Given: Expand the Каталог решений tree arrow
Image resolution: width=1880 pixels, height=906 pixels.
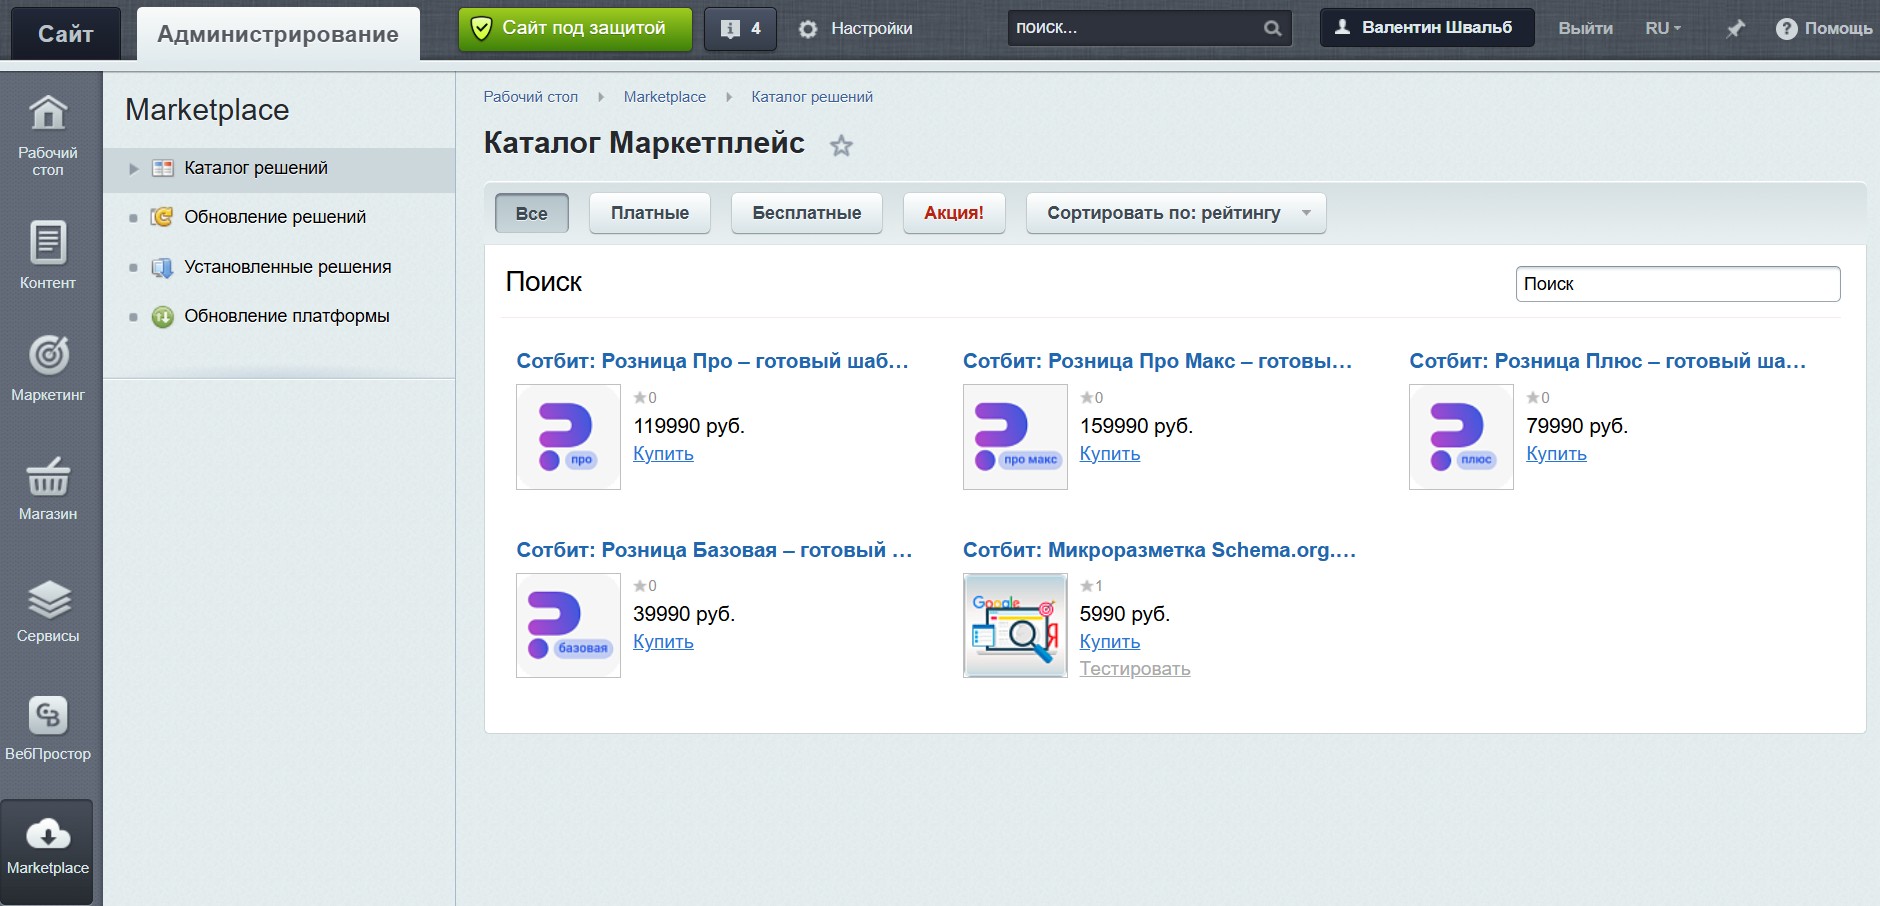Looking at the screenshot, I should tap(134, 169).
